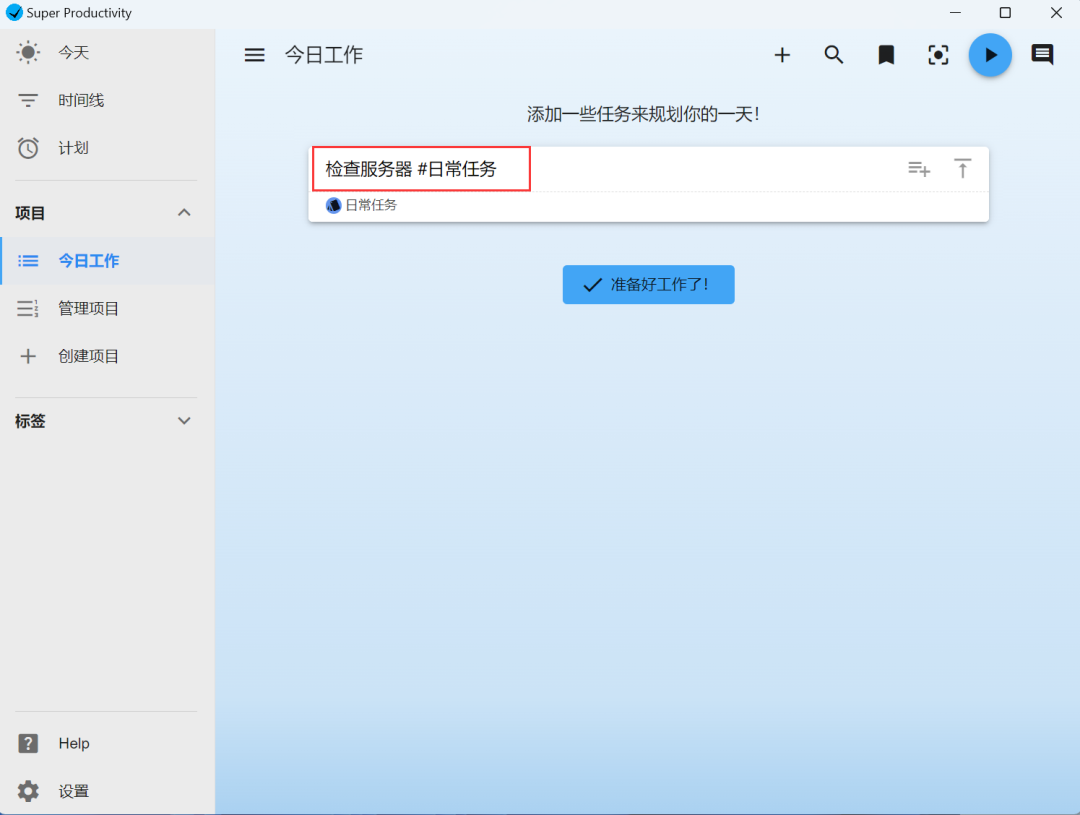Select the 今天 sun icon in sidebar
The height and width of the screenshot is (815, 1080).
coord(29,52)
